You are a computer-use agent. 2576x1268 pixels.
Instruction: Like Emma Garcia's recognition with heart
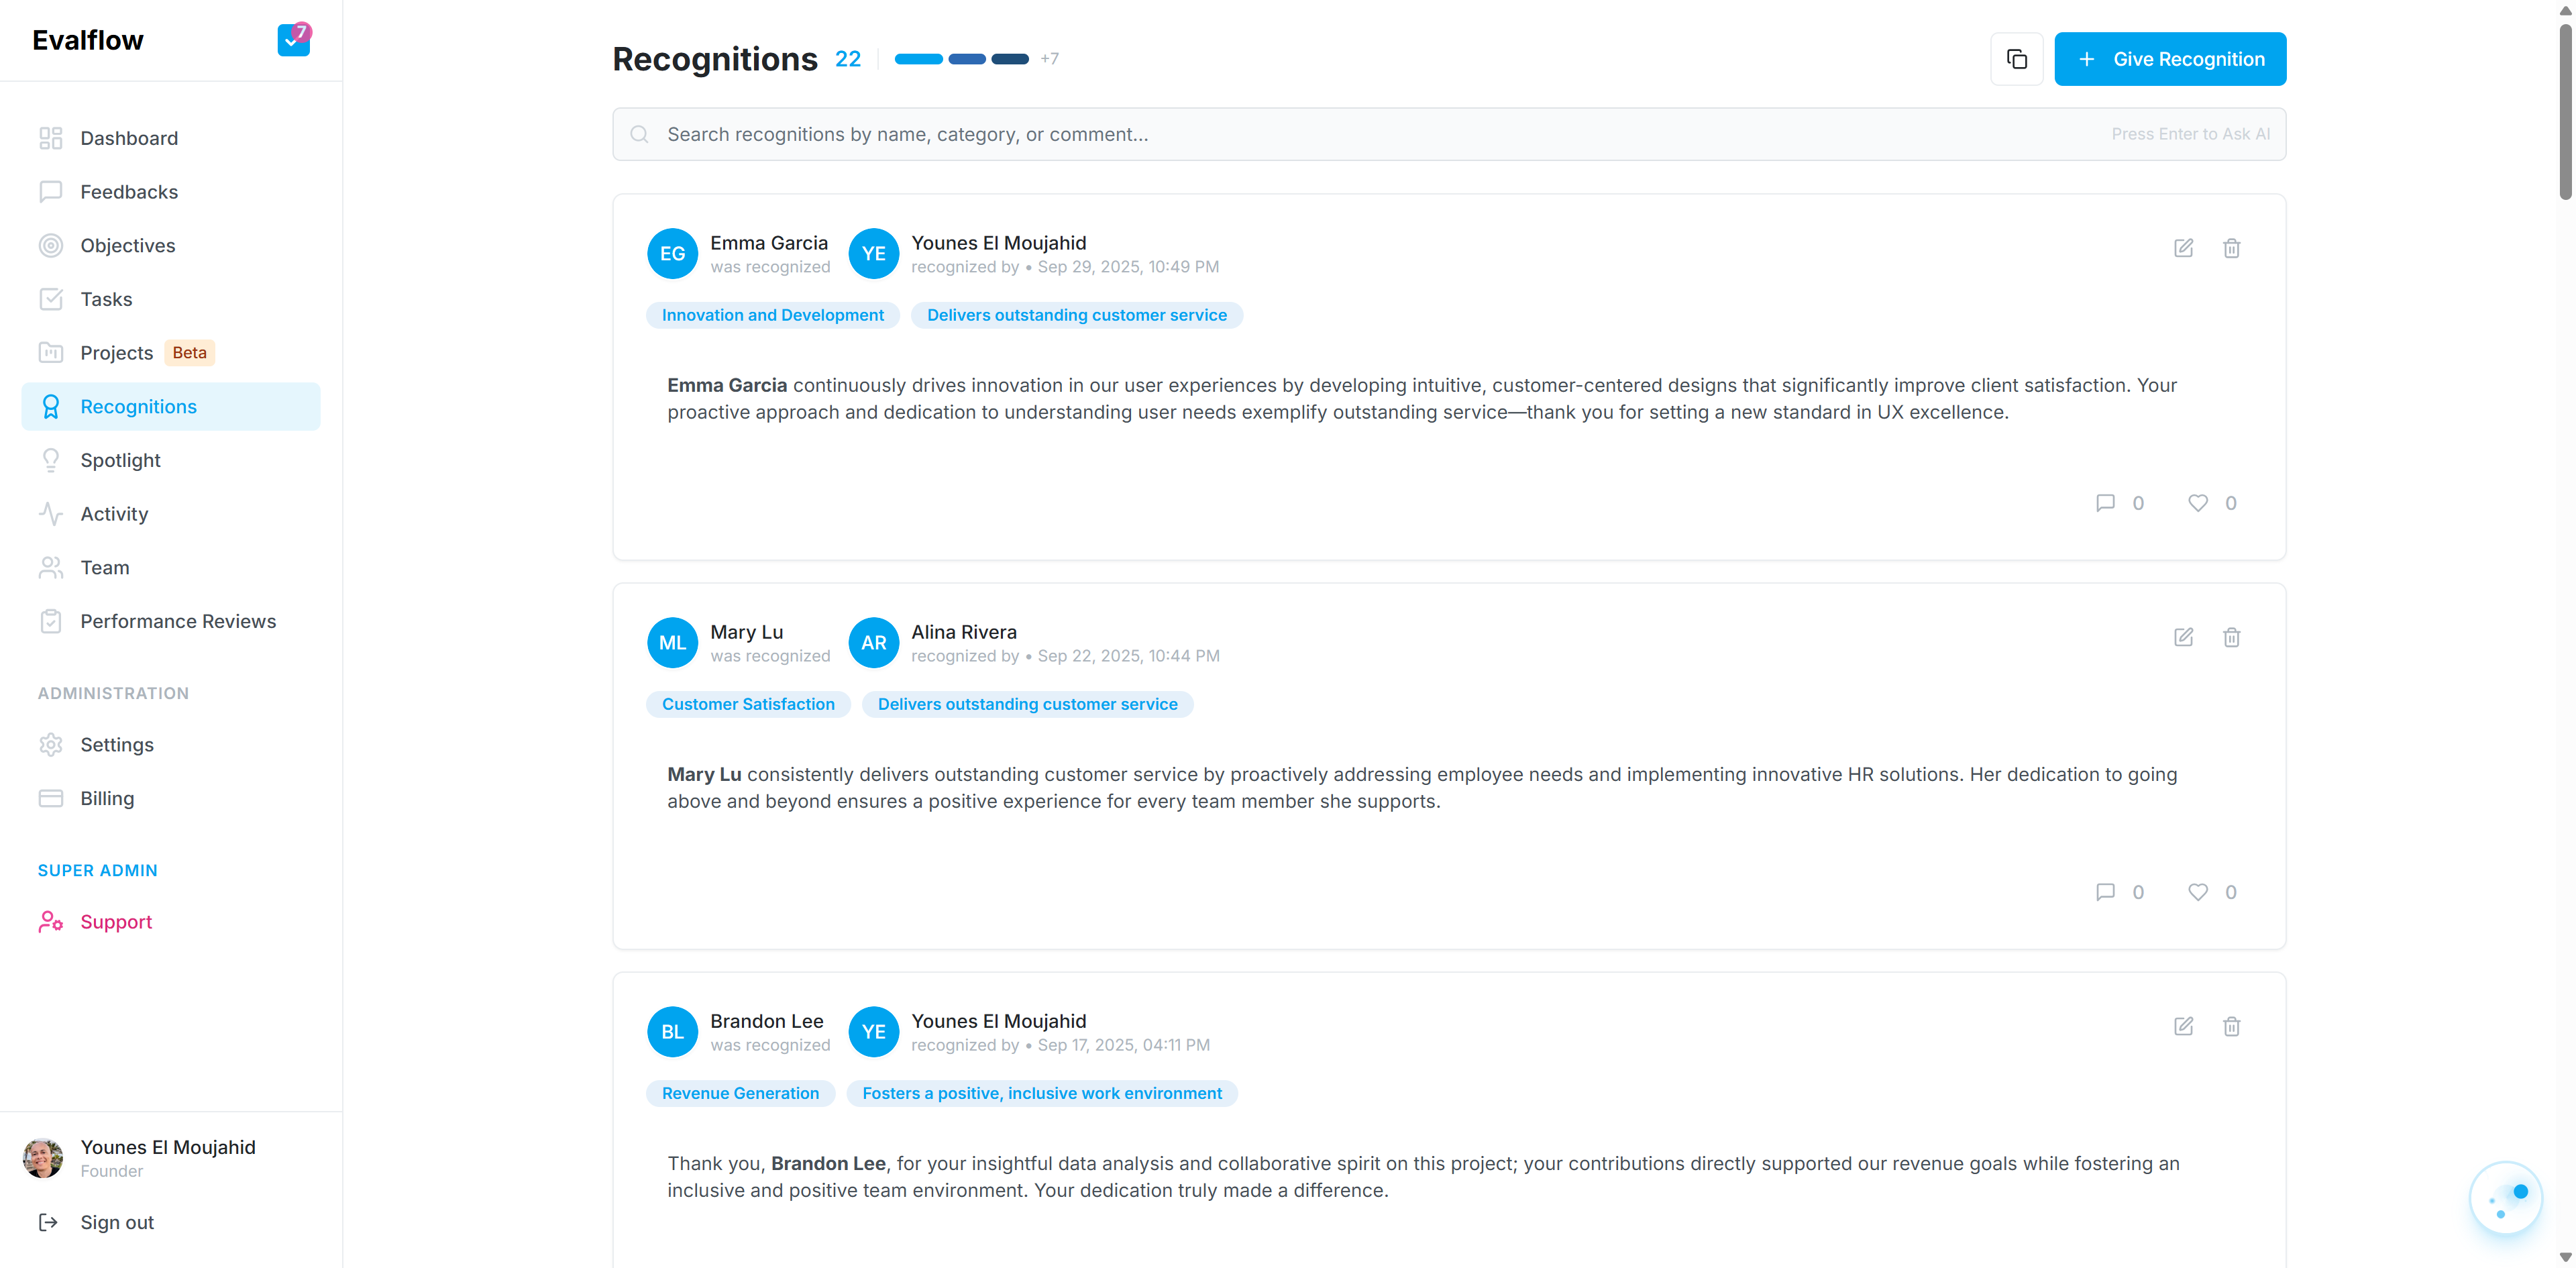pyautogui.click(x=2197, y=503)
